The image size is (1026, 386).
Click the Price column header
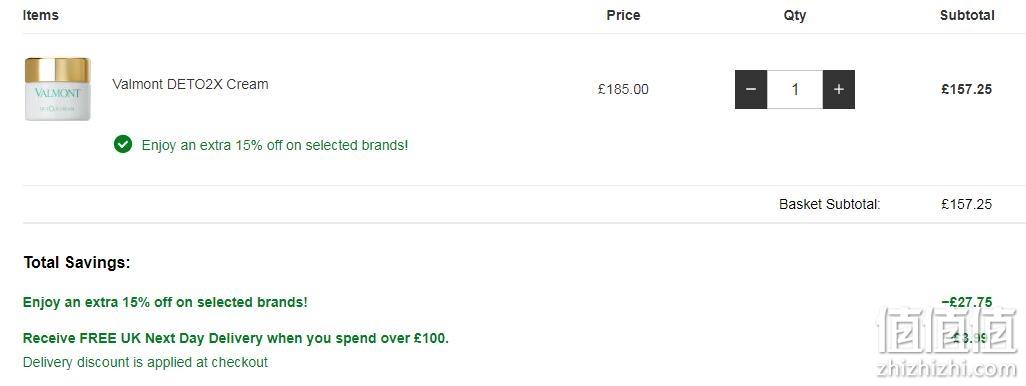[x=623, y=15]
